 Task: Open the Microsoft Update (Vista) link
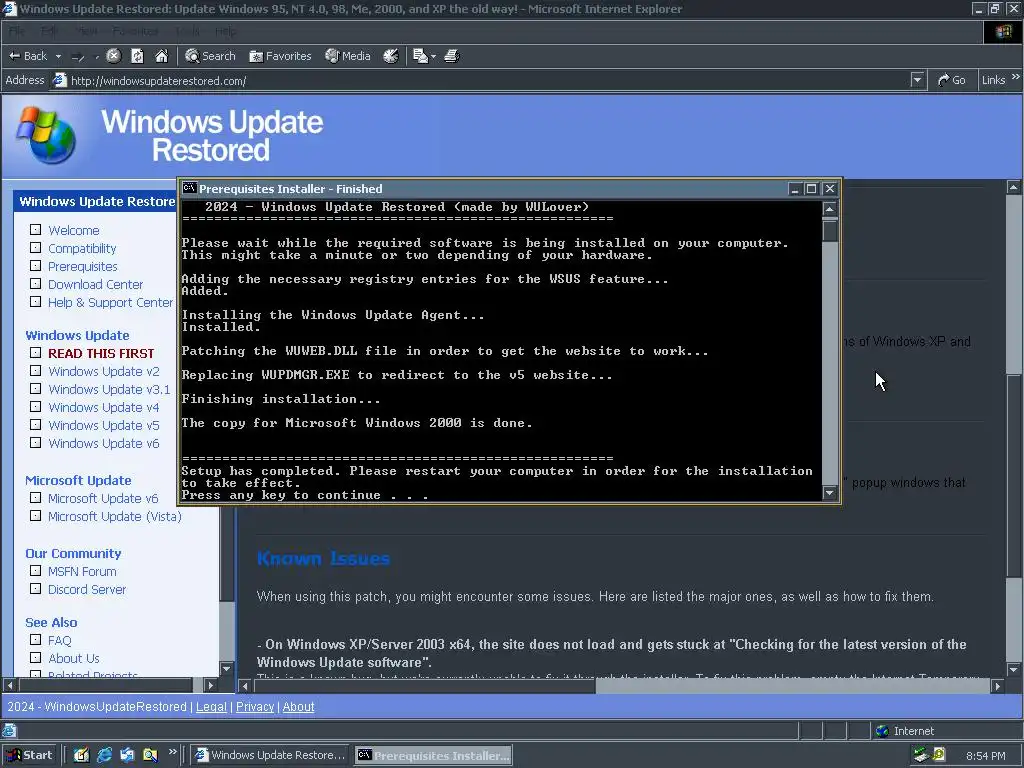click(115, 517)
